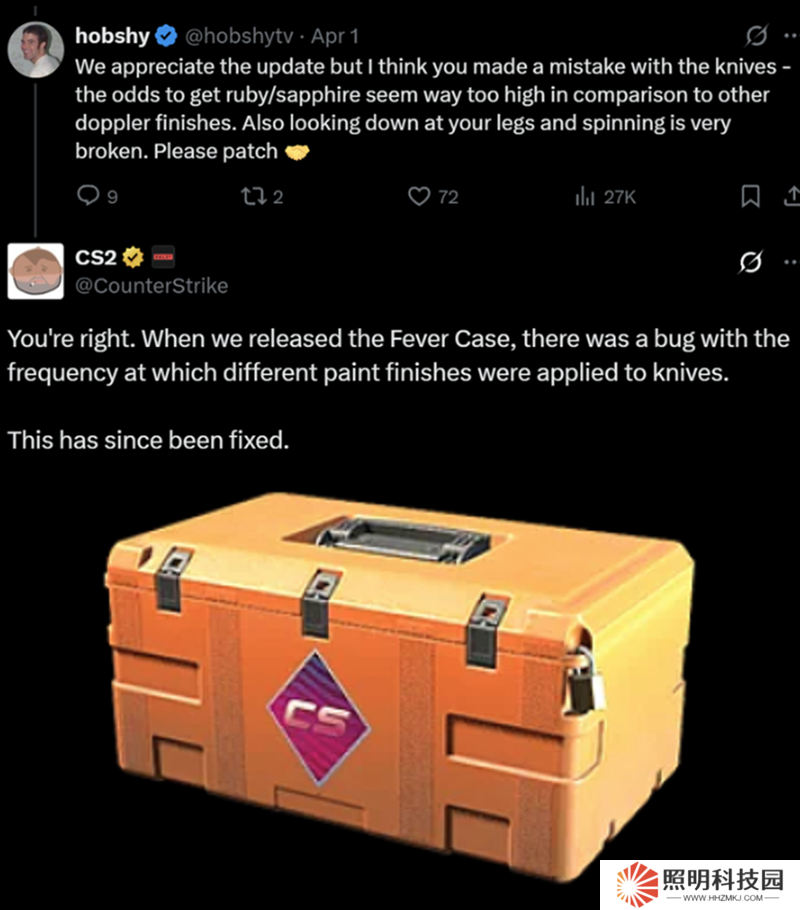Open hobshy's profile picture

35,50
